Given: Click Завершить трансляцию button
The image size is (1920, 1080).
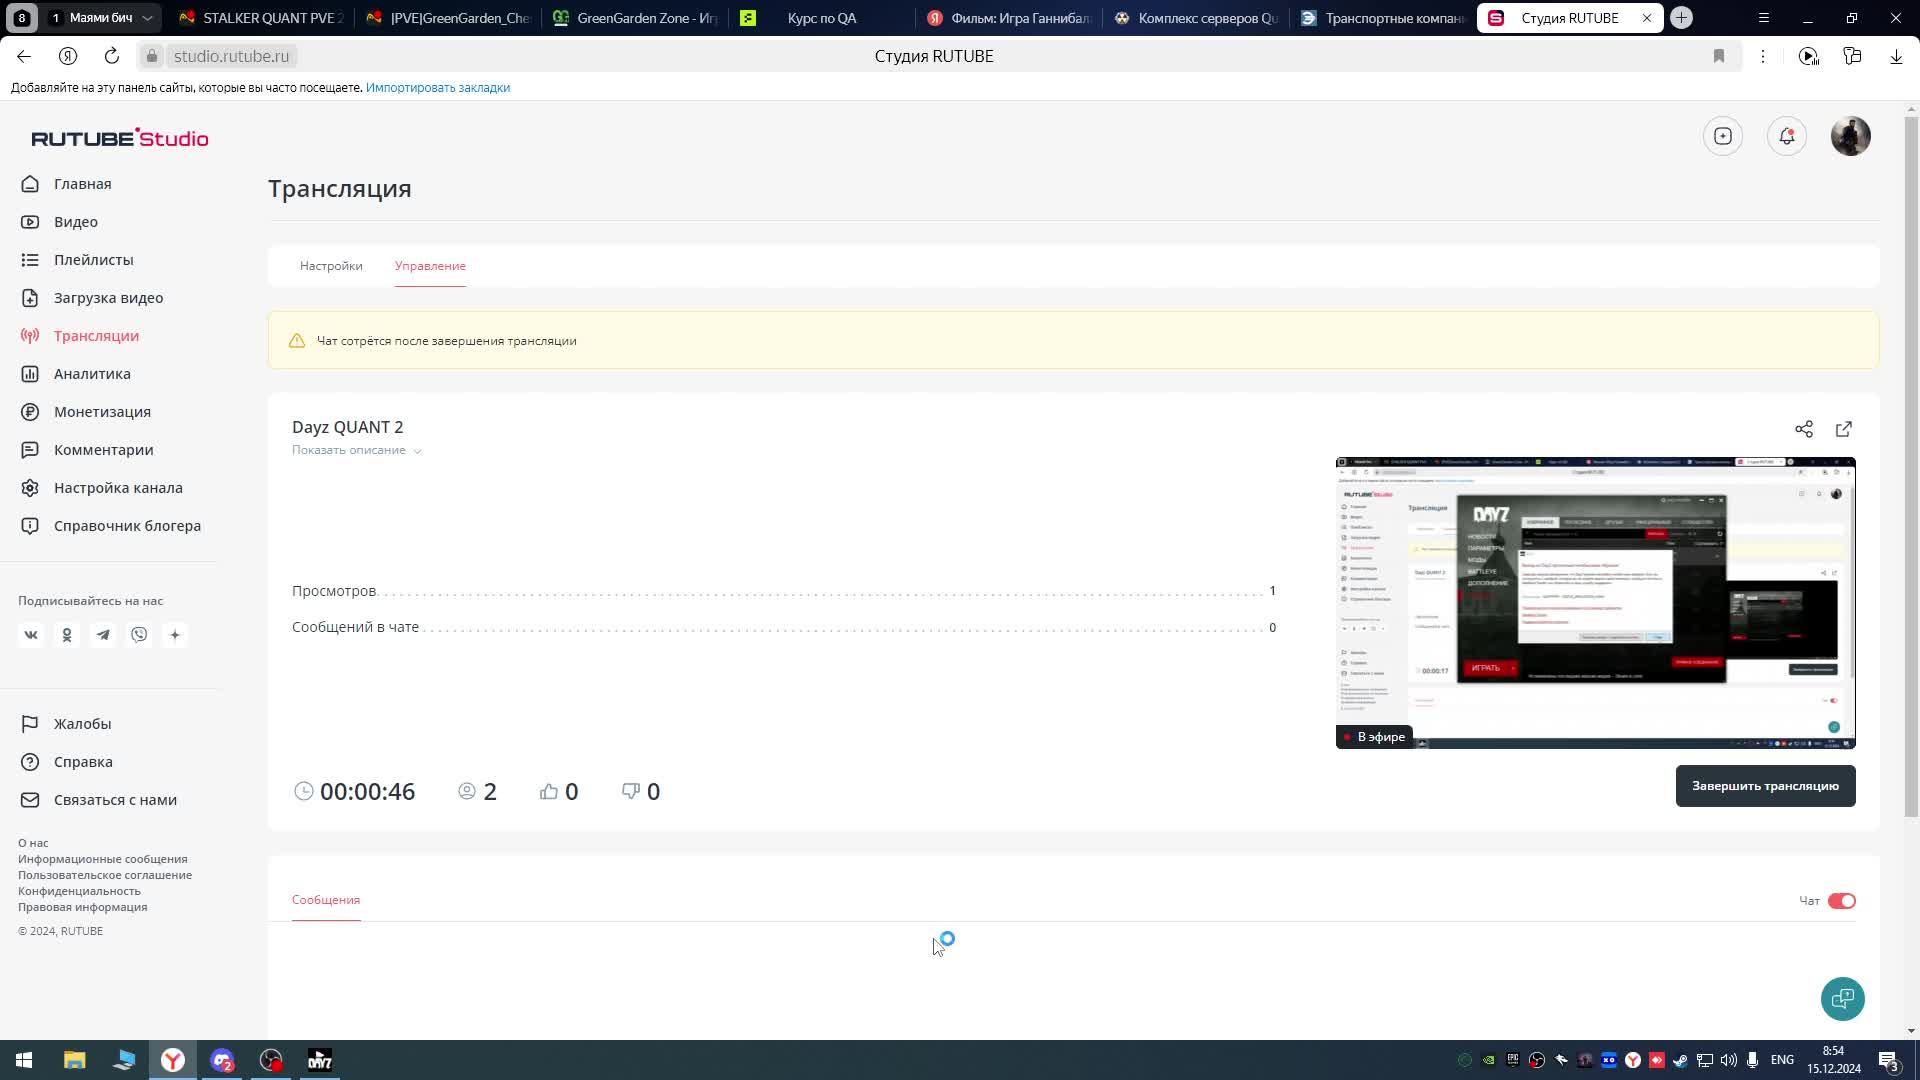Looking at the screenshot, I should [1765, 786].
